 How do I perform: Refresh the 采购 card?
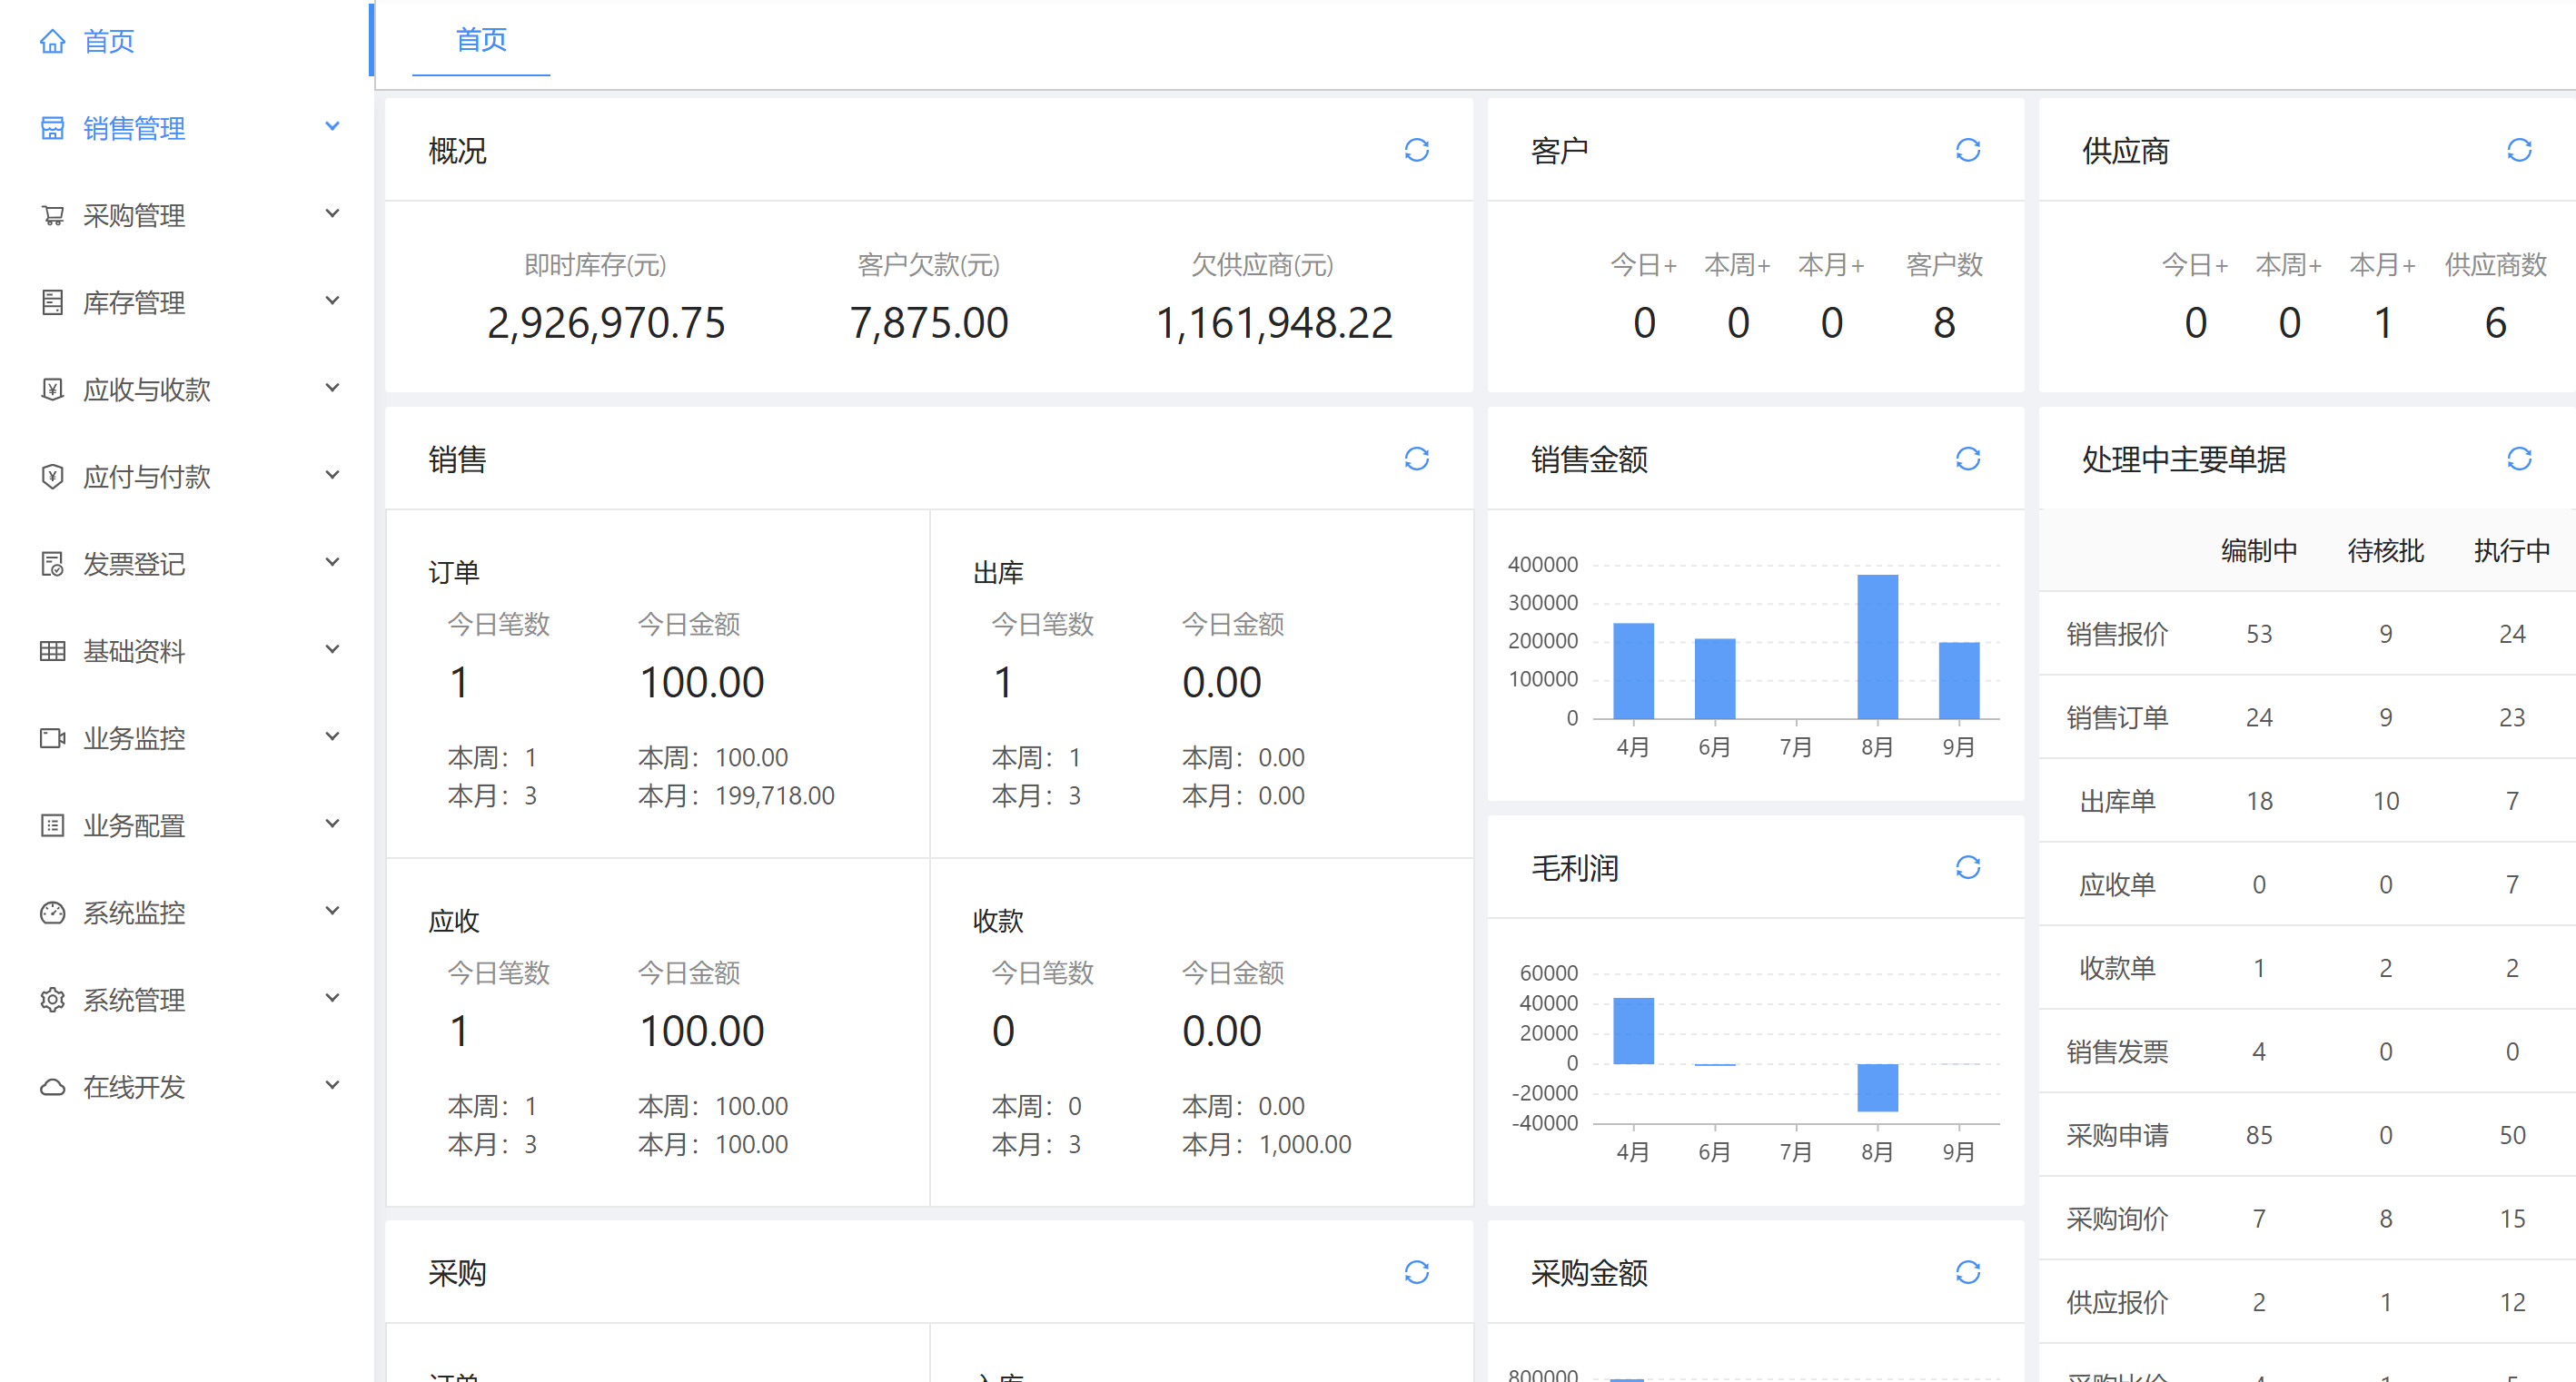(1417, 1272)
